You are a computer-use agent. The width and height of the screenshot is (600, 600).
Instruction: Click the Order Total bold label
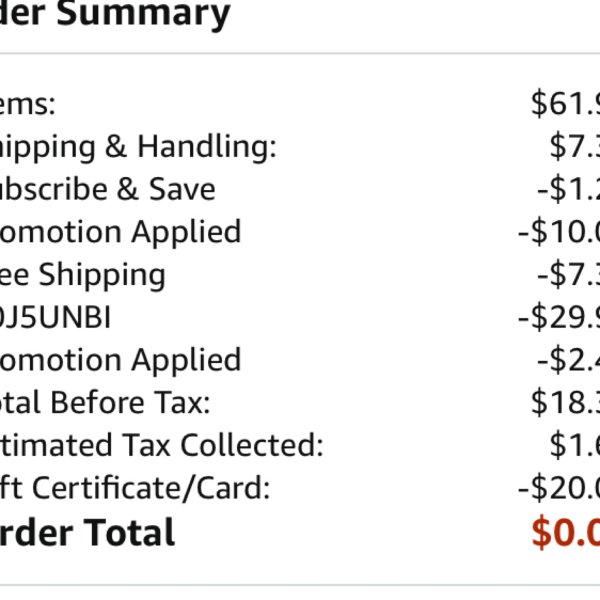coord(87,532)
